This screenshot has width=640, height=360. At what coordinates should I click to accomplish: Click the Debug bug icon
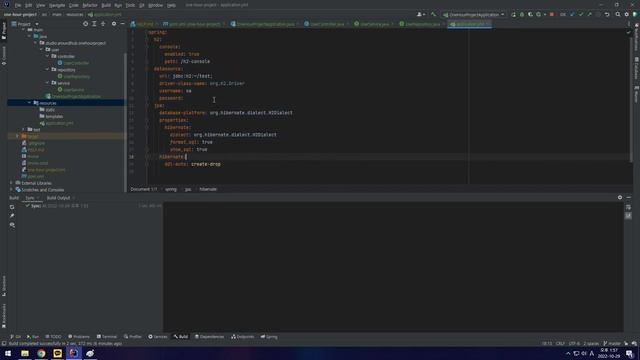522,15
